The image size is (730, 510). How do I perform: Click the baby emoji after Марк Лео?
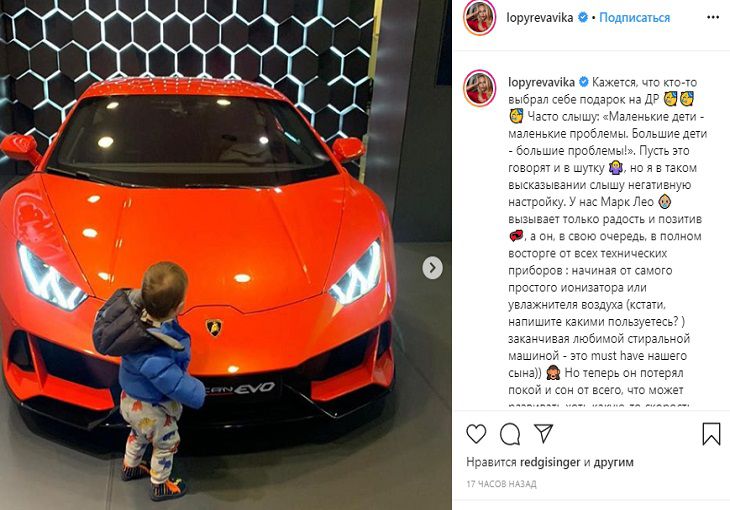pos(664,202)
